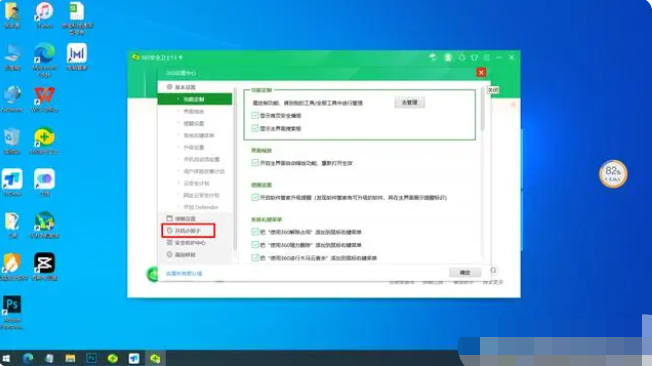Click the umbrella icon in 360 title bar
This screenshot has height=366, width=652.
433,57
